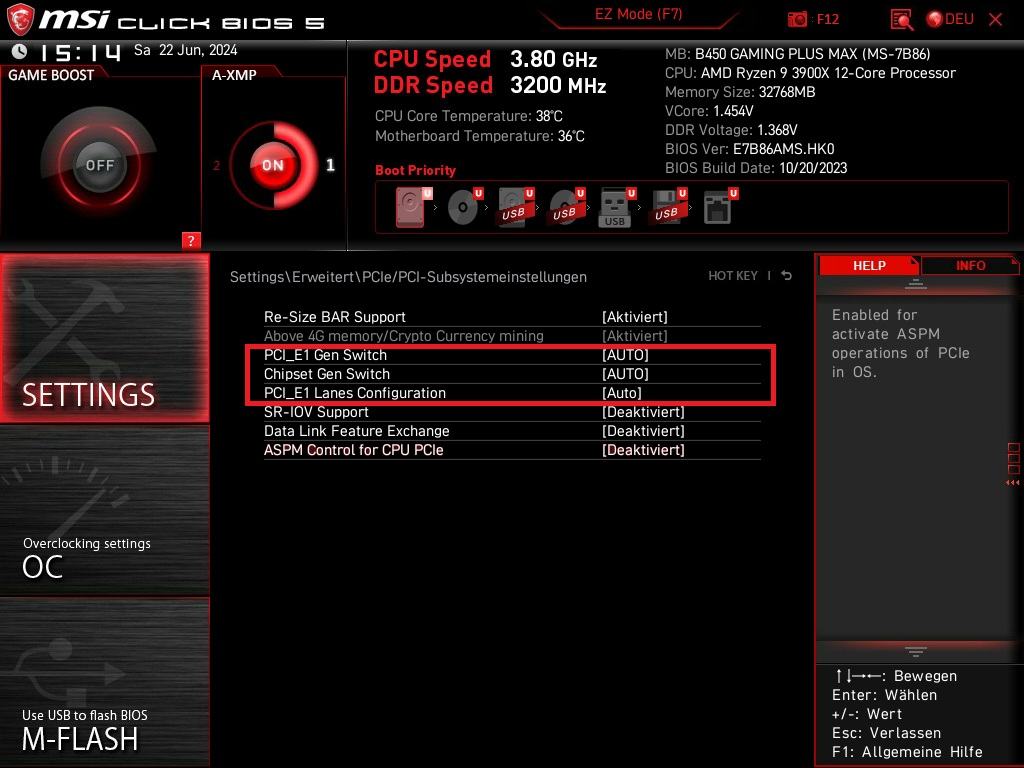Select the CD/DVD drive boot device icon

point(464,207)
